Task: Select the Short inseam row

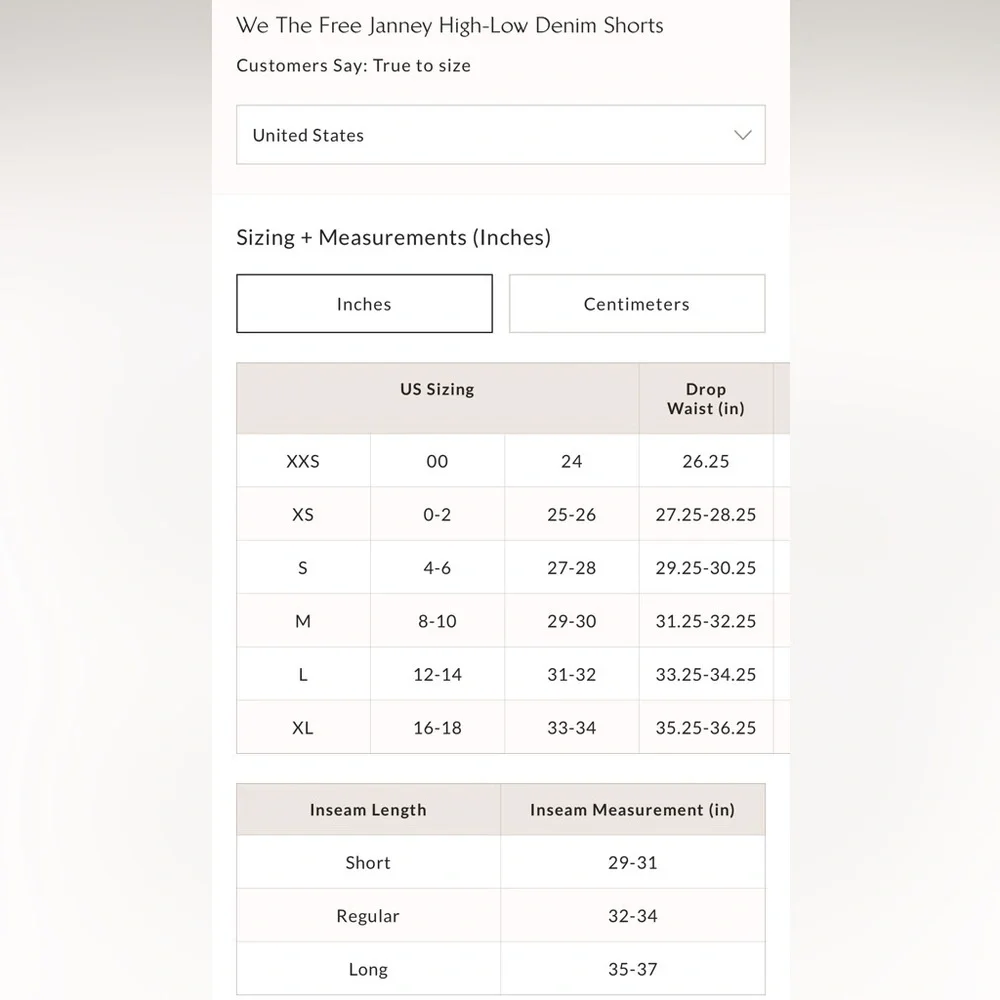Action: tap(501, 862)
